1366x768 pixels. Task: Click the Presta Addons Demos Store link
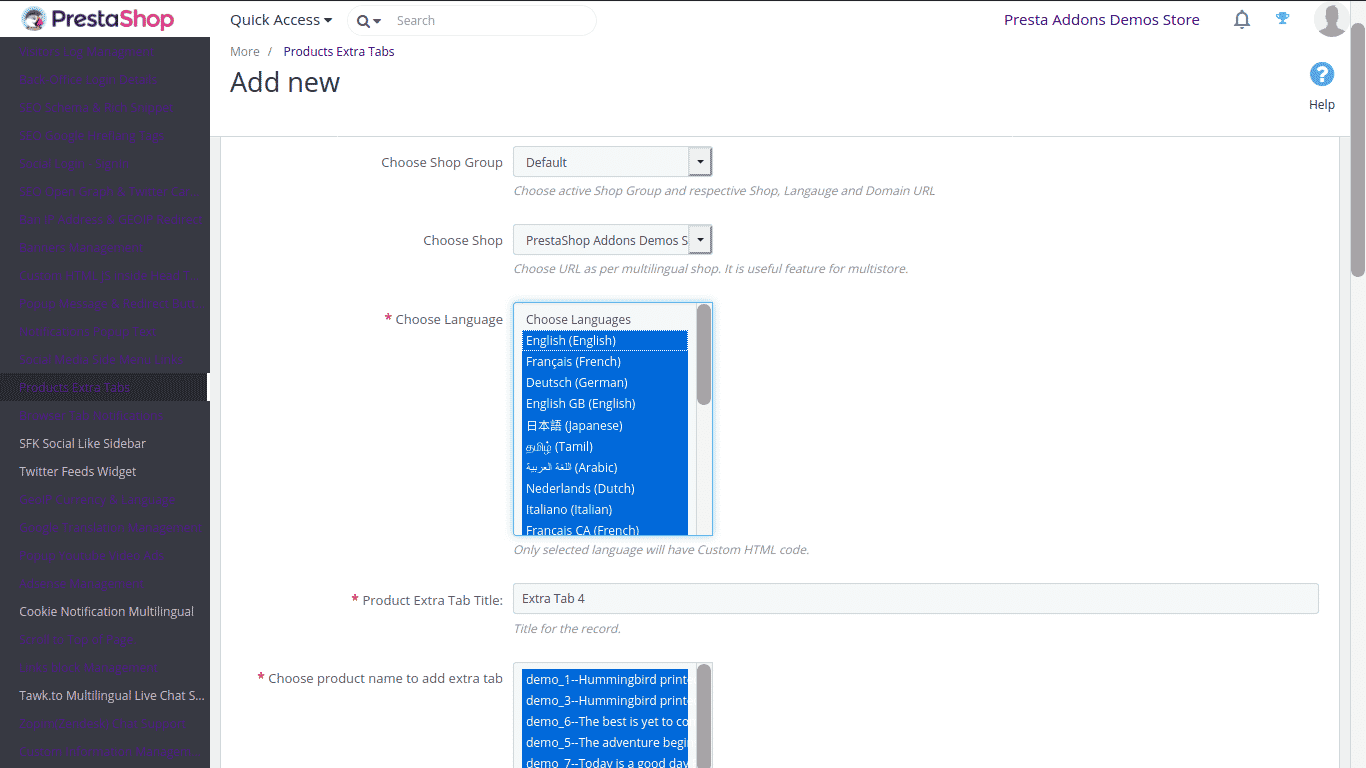click(x=1101, y=20)
